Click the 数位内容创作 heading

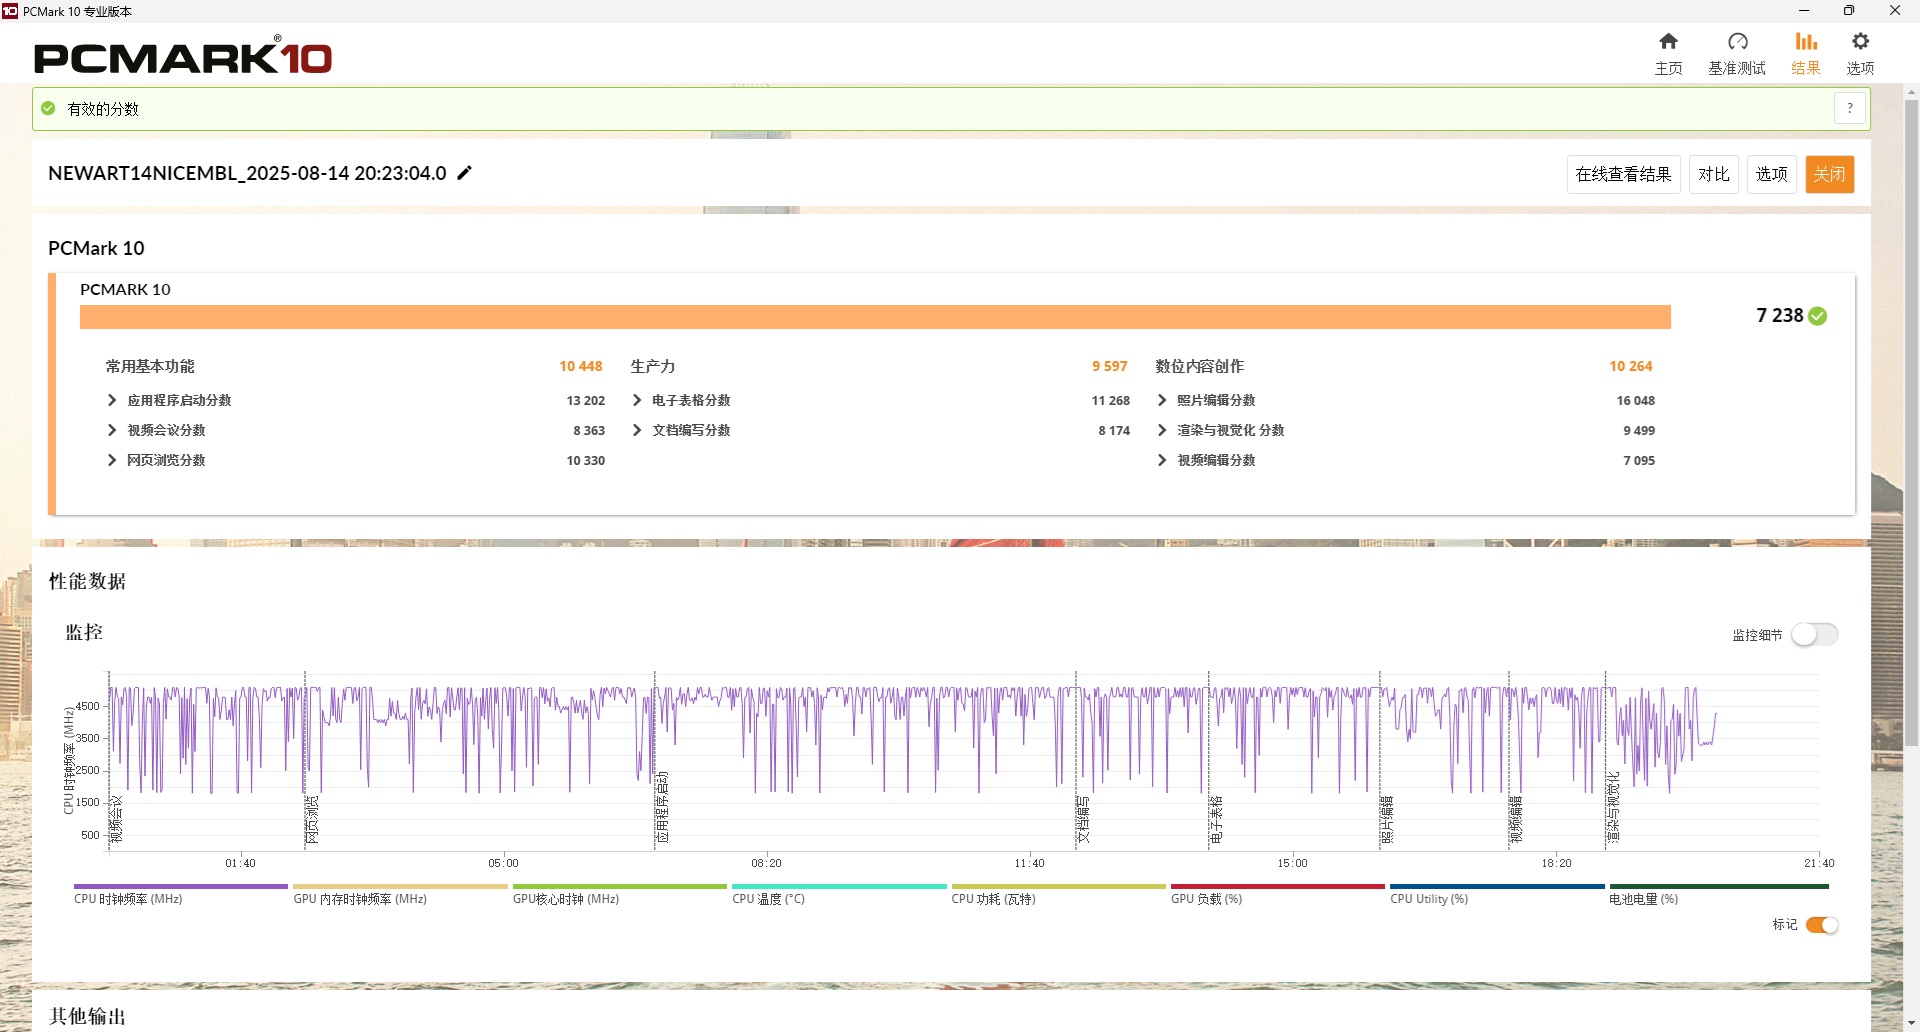pyautogui.click(x=1200, y=366)
